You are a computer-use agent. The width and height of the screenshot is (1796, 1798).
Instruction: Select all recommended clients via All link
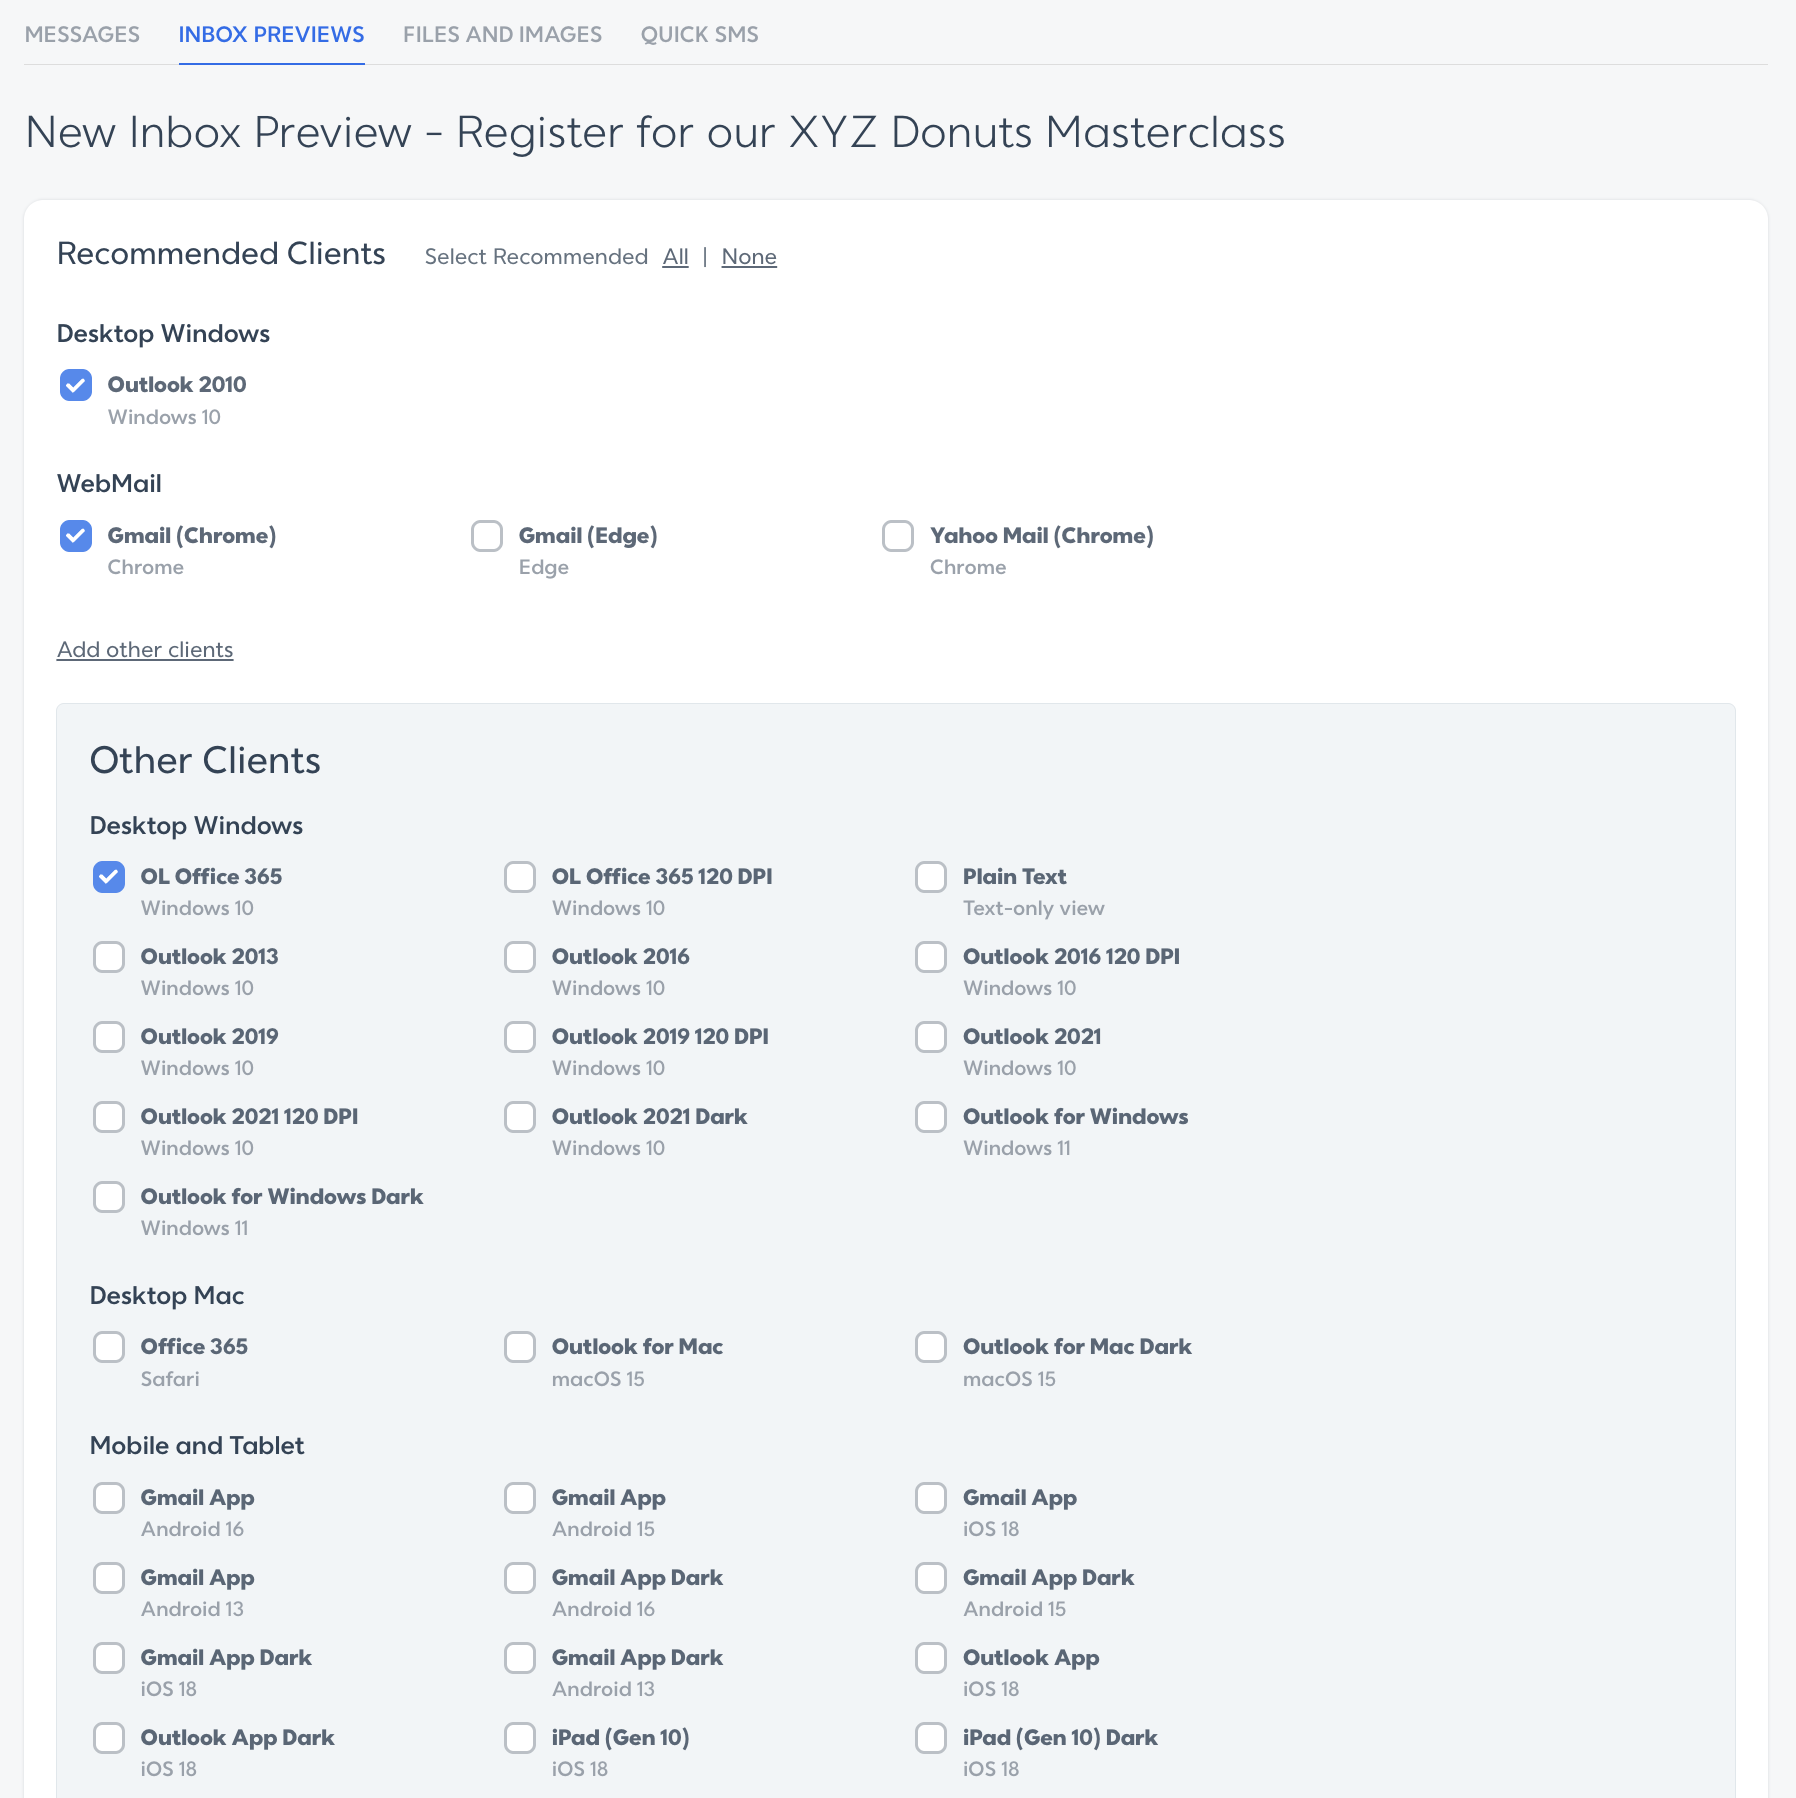click(x=675, y=257)
